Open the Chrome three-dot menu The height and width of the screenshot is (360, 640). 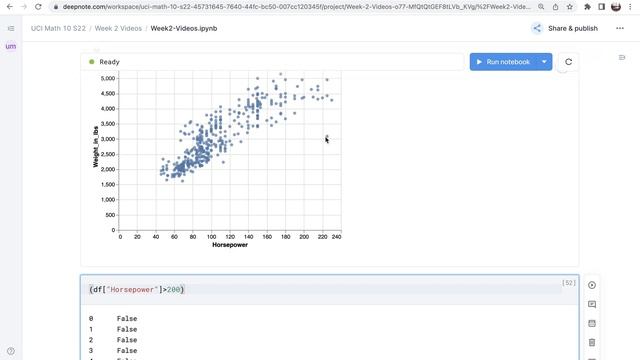tap(630, 7)
